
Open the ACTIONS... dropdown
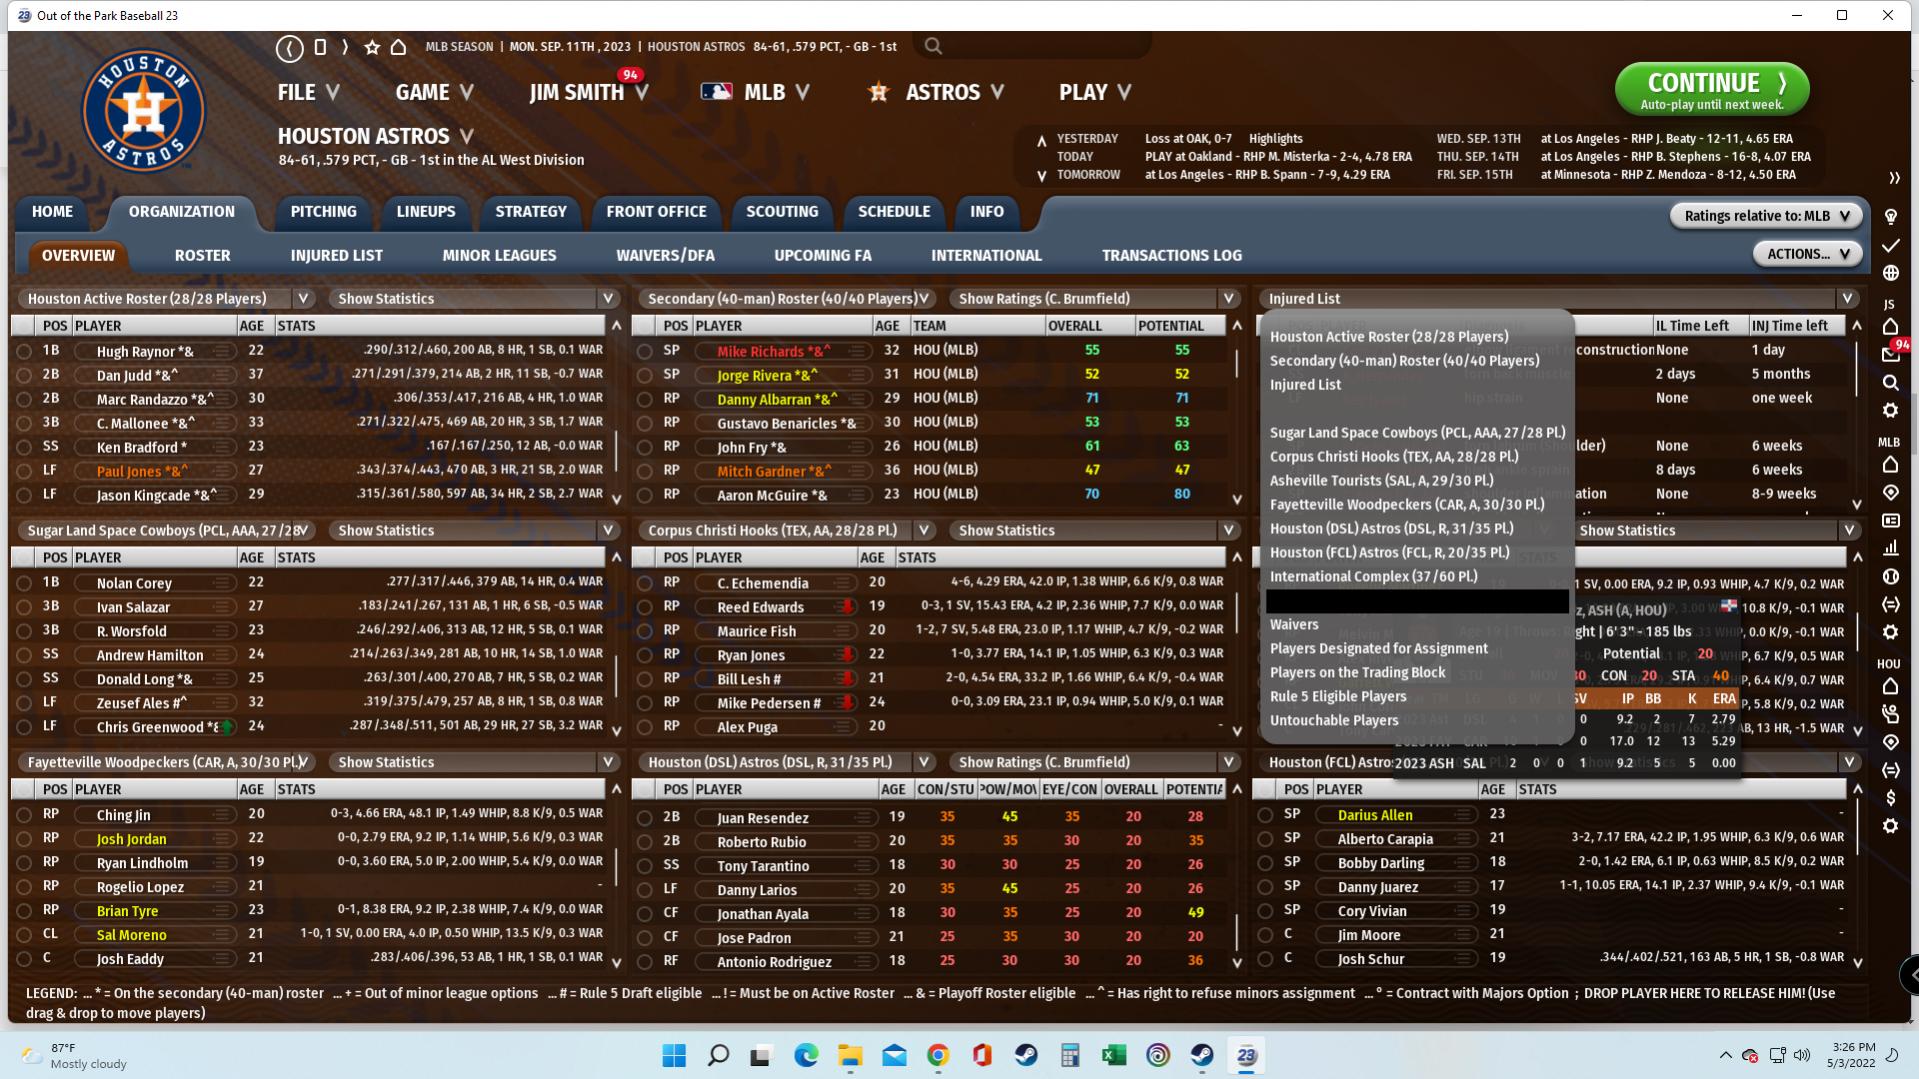(x=1808, y=254)
